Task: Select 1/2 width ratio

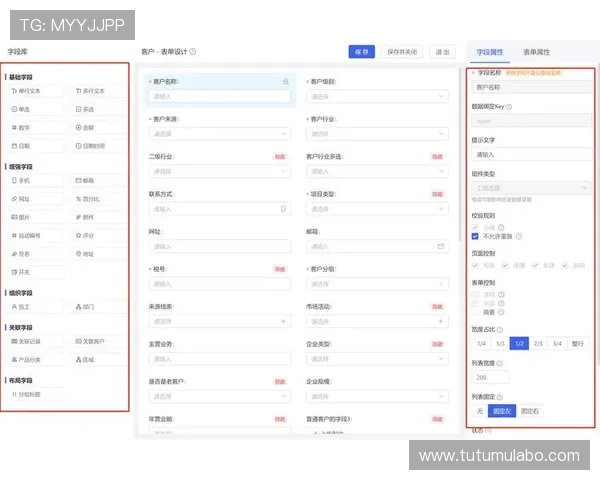Action: pos(519,344)
